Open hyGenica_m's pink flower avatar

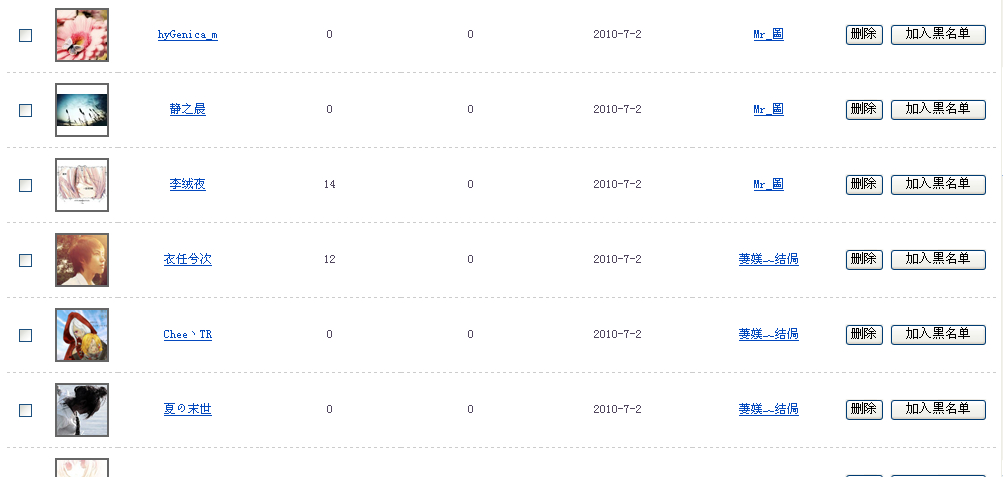point(82,35)
